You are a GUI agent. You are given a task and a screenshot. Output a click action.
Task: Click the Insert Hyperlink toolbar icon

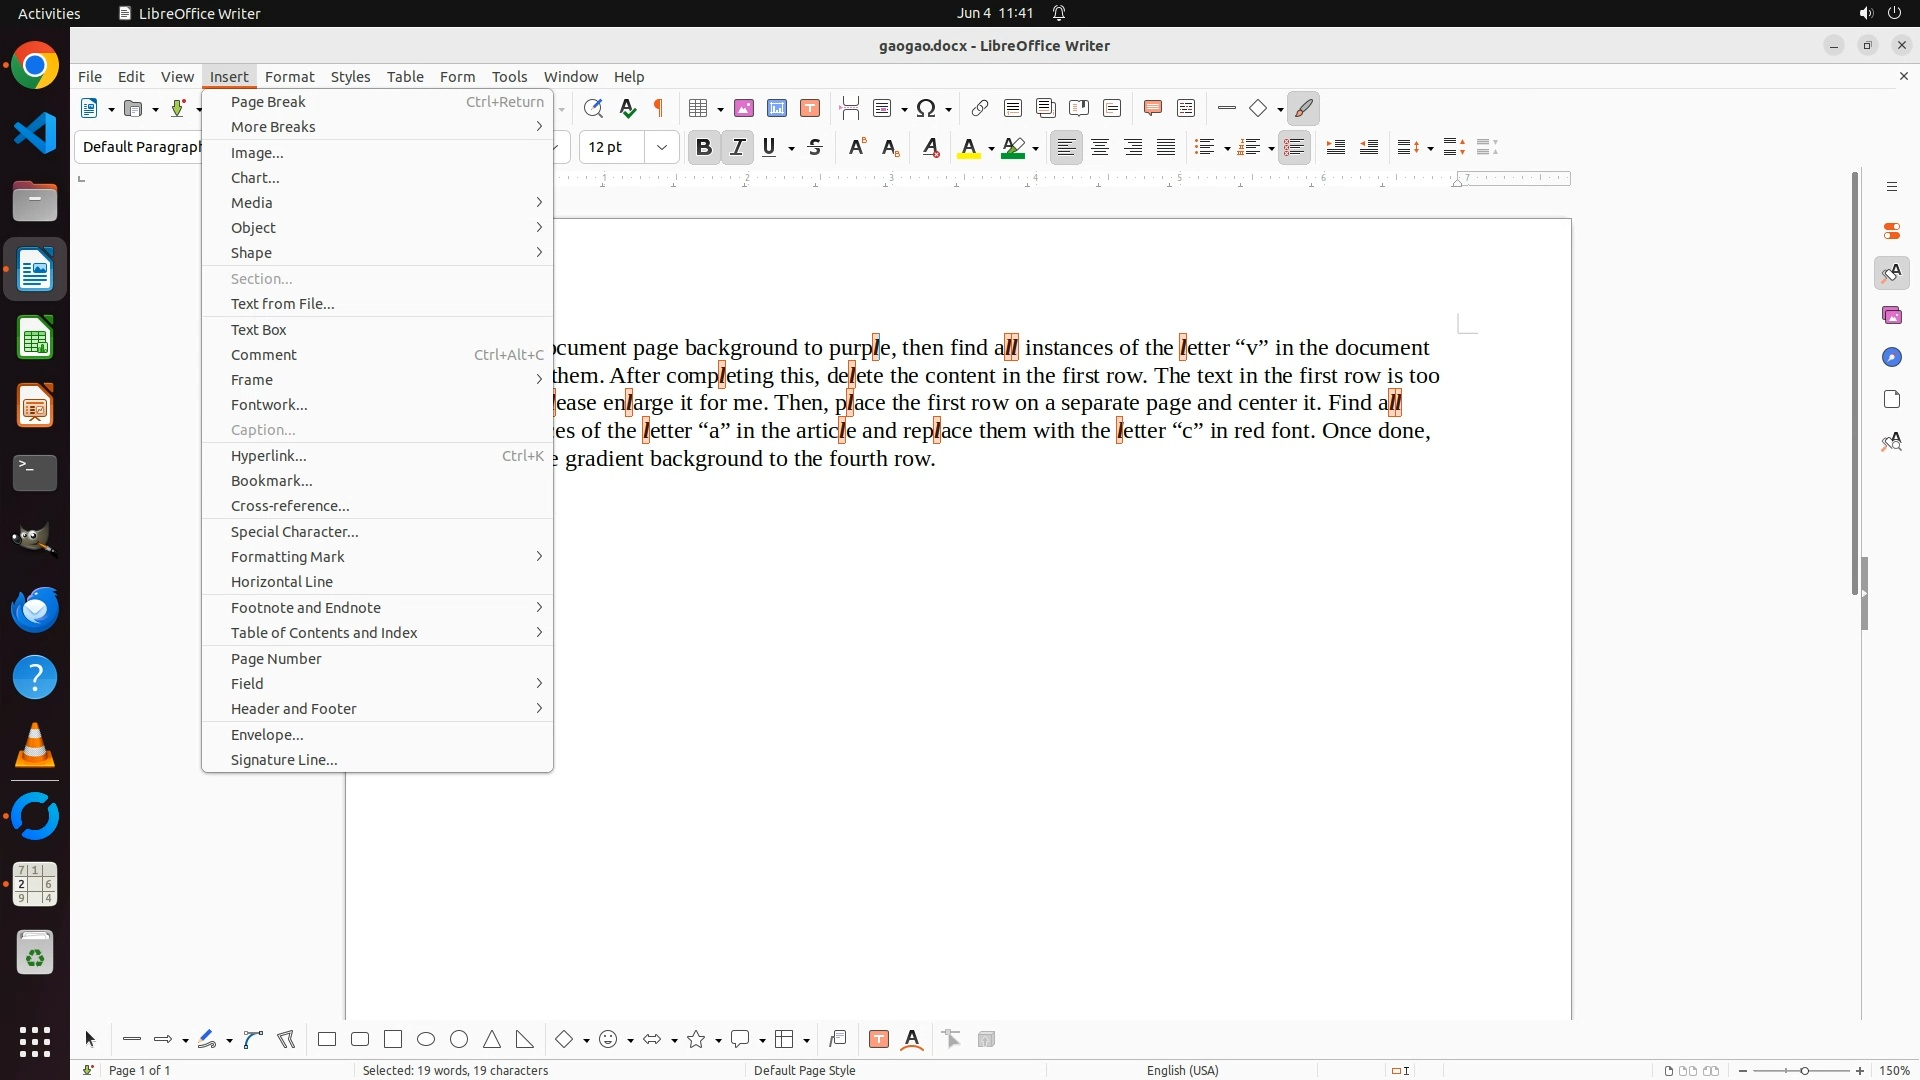pyautogui.click(x=980, y=108)
